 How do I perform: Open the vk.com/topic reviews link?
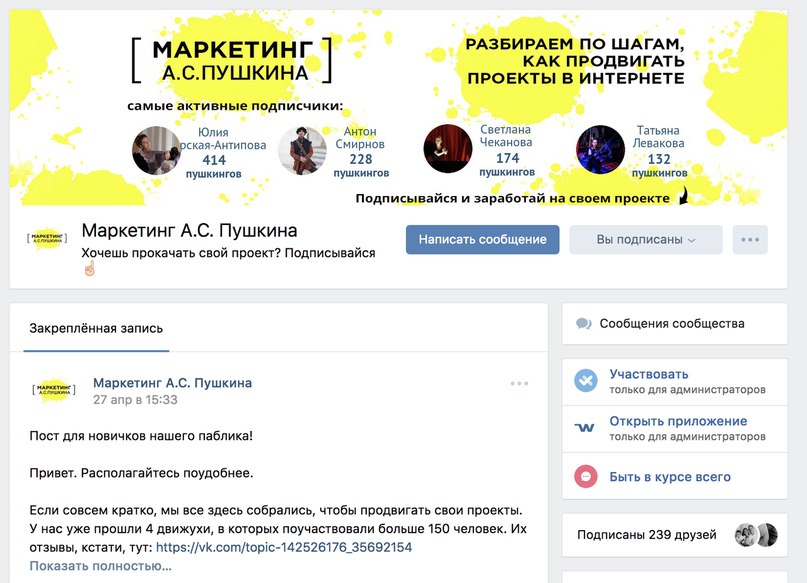(x=284, y=547)
